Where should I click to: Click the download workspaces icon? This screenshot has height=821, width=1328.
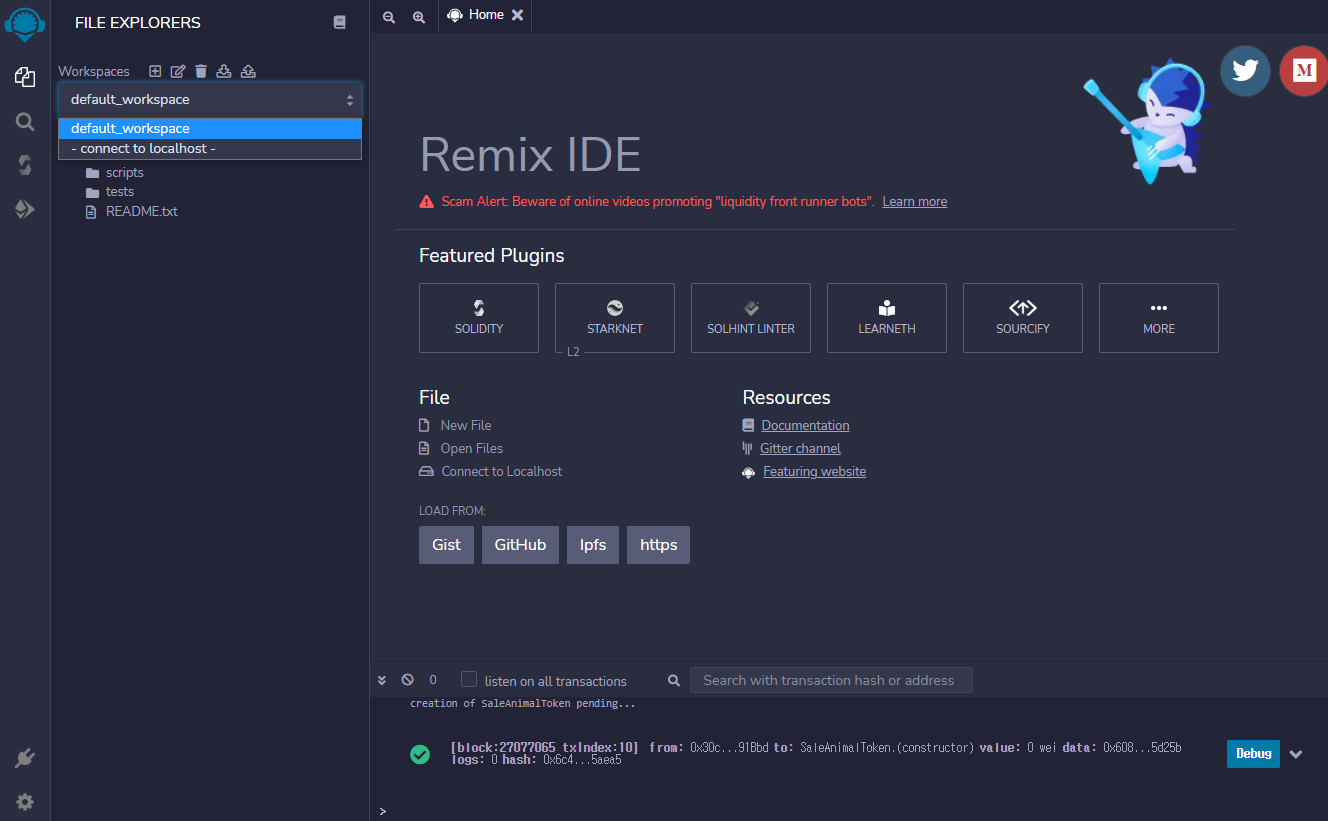[225, 71]
